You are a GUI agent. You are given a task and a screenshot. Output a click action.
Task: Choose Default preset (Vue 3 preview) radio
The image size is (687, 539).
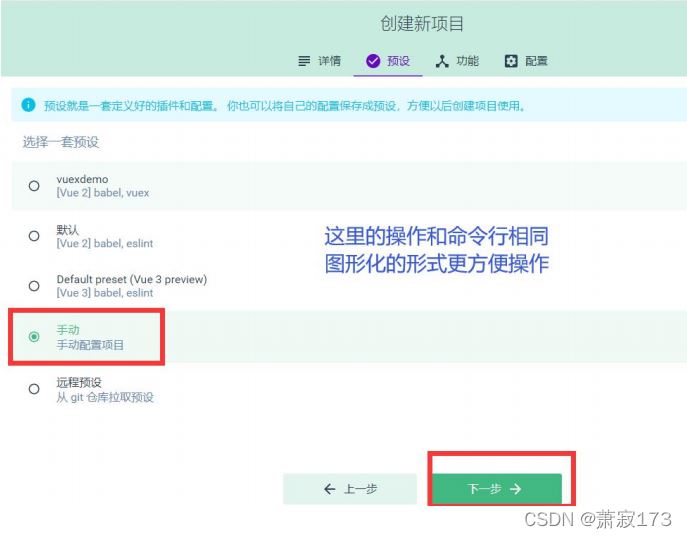point(34,286)
